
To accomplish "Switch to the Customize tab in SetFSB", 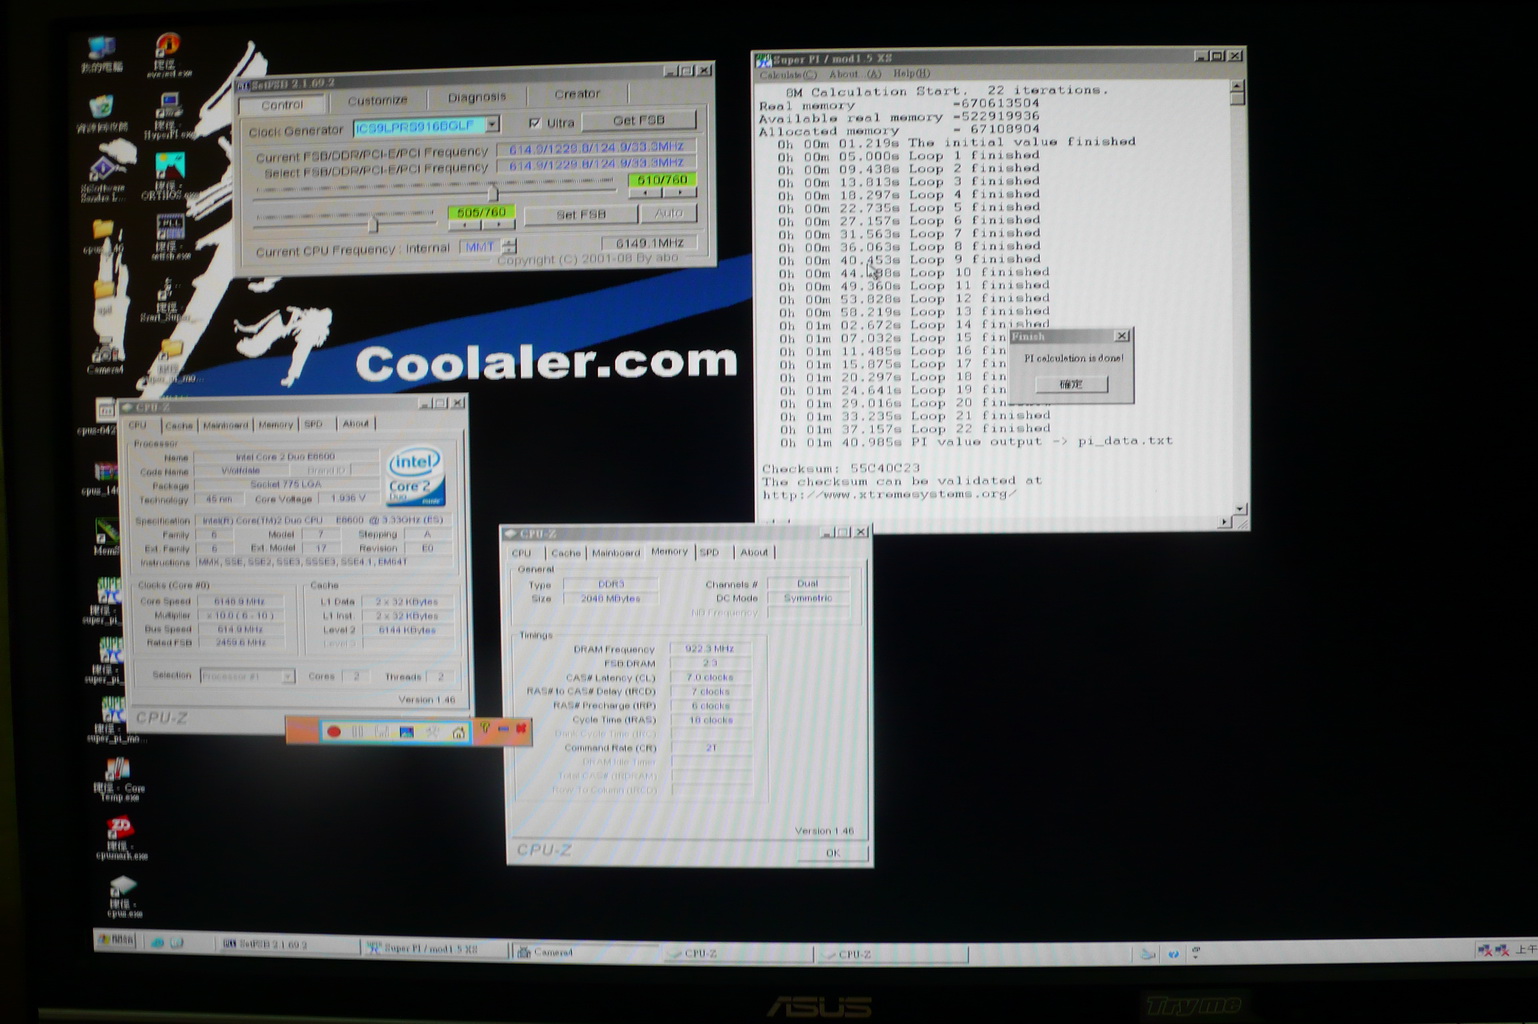I will click(x=377, y=100).
